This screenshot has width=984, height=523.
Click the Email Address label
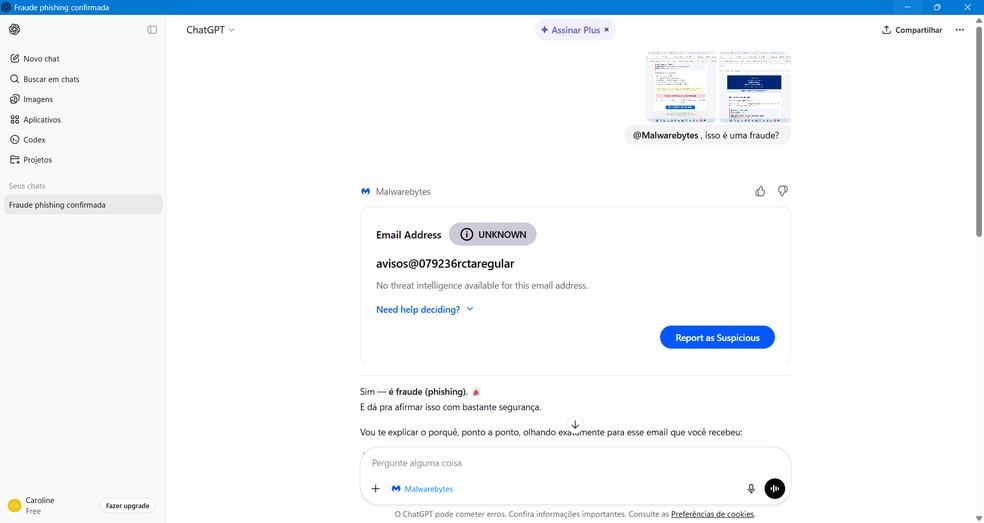[x=409, y=235]
